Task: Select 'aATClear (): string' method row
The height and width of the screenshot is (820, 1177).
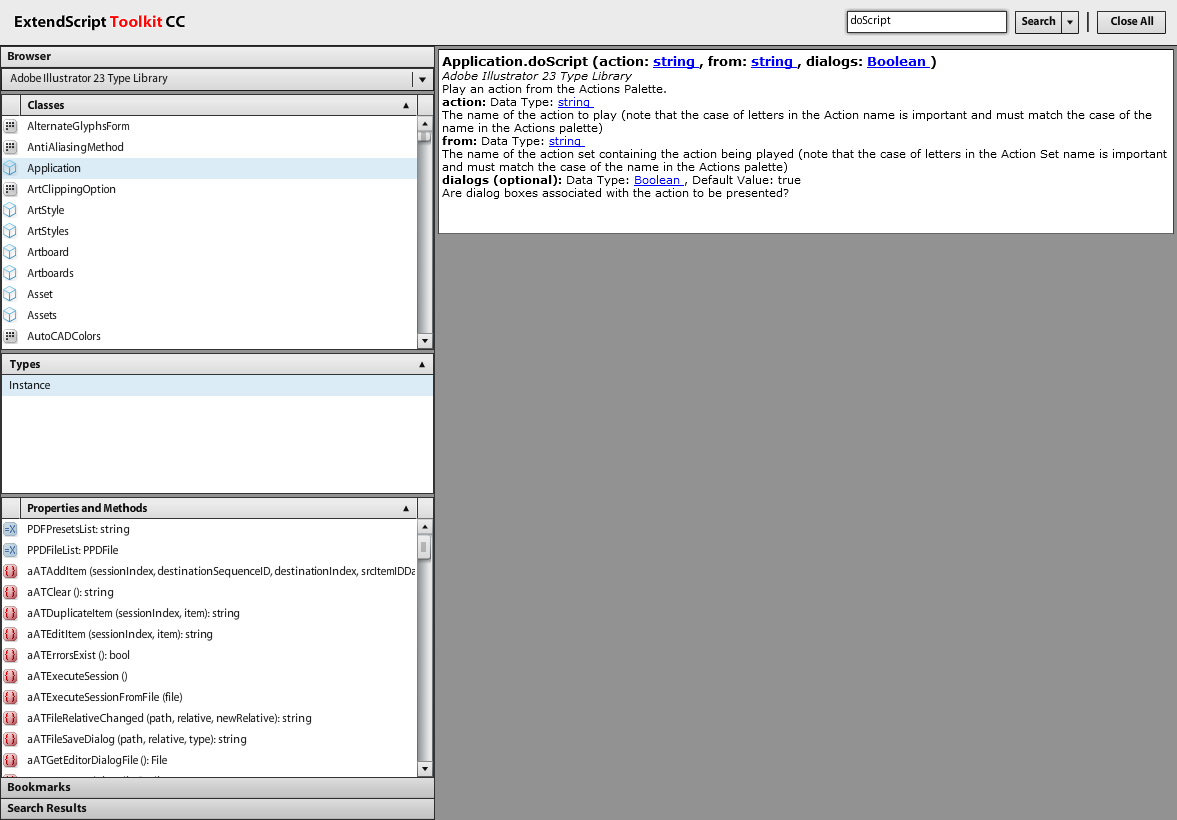Action: coord(209,592)
